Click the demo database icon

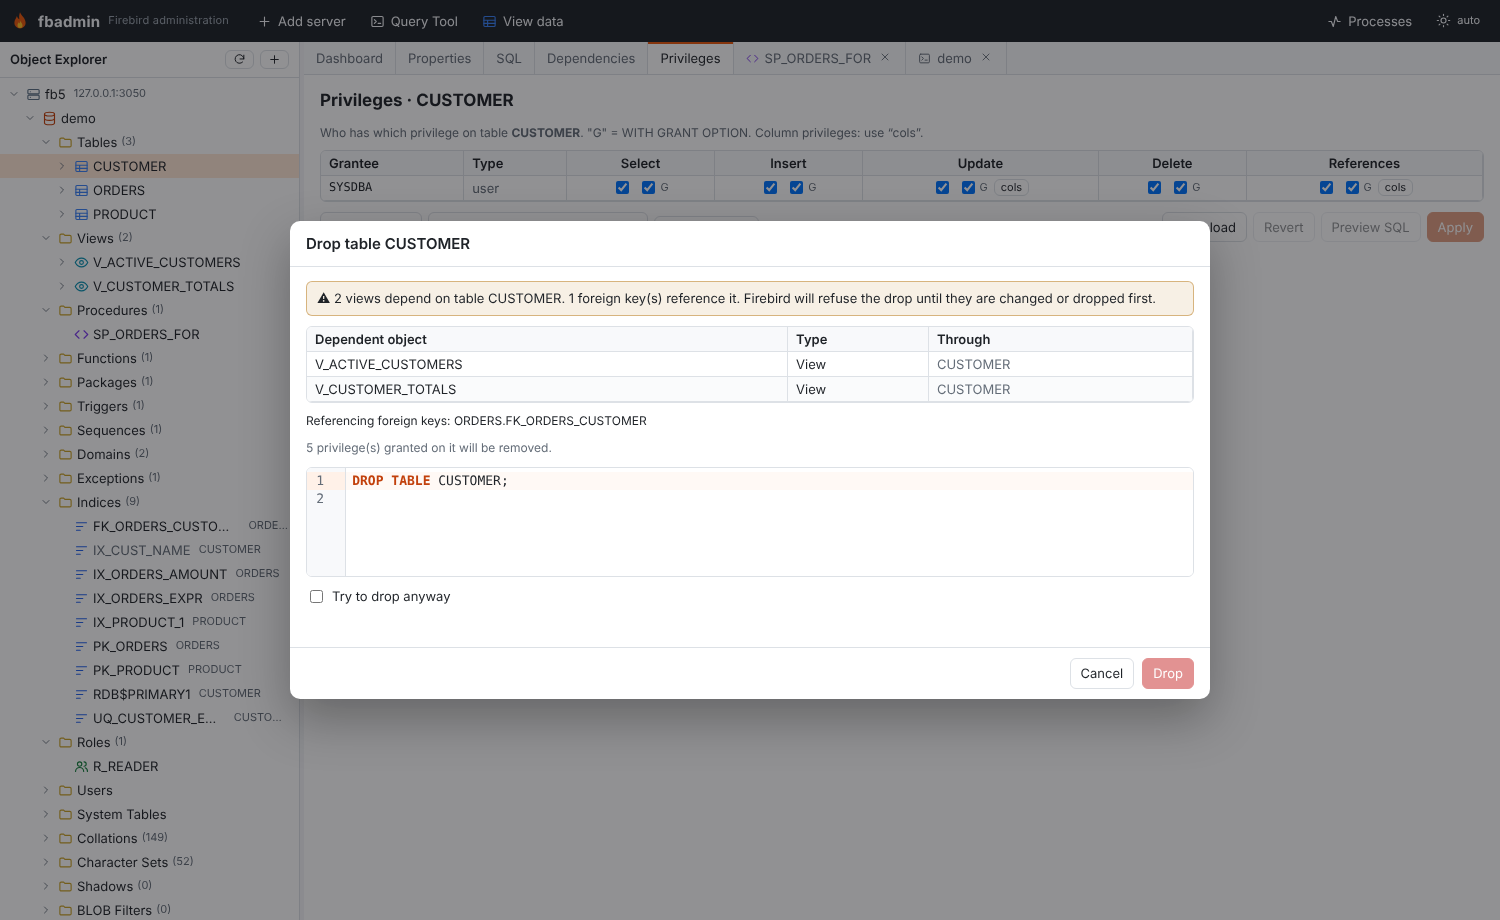(50, 118)
